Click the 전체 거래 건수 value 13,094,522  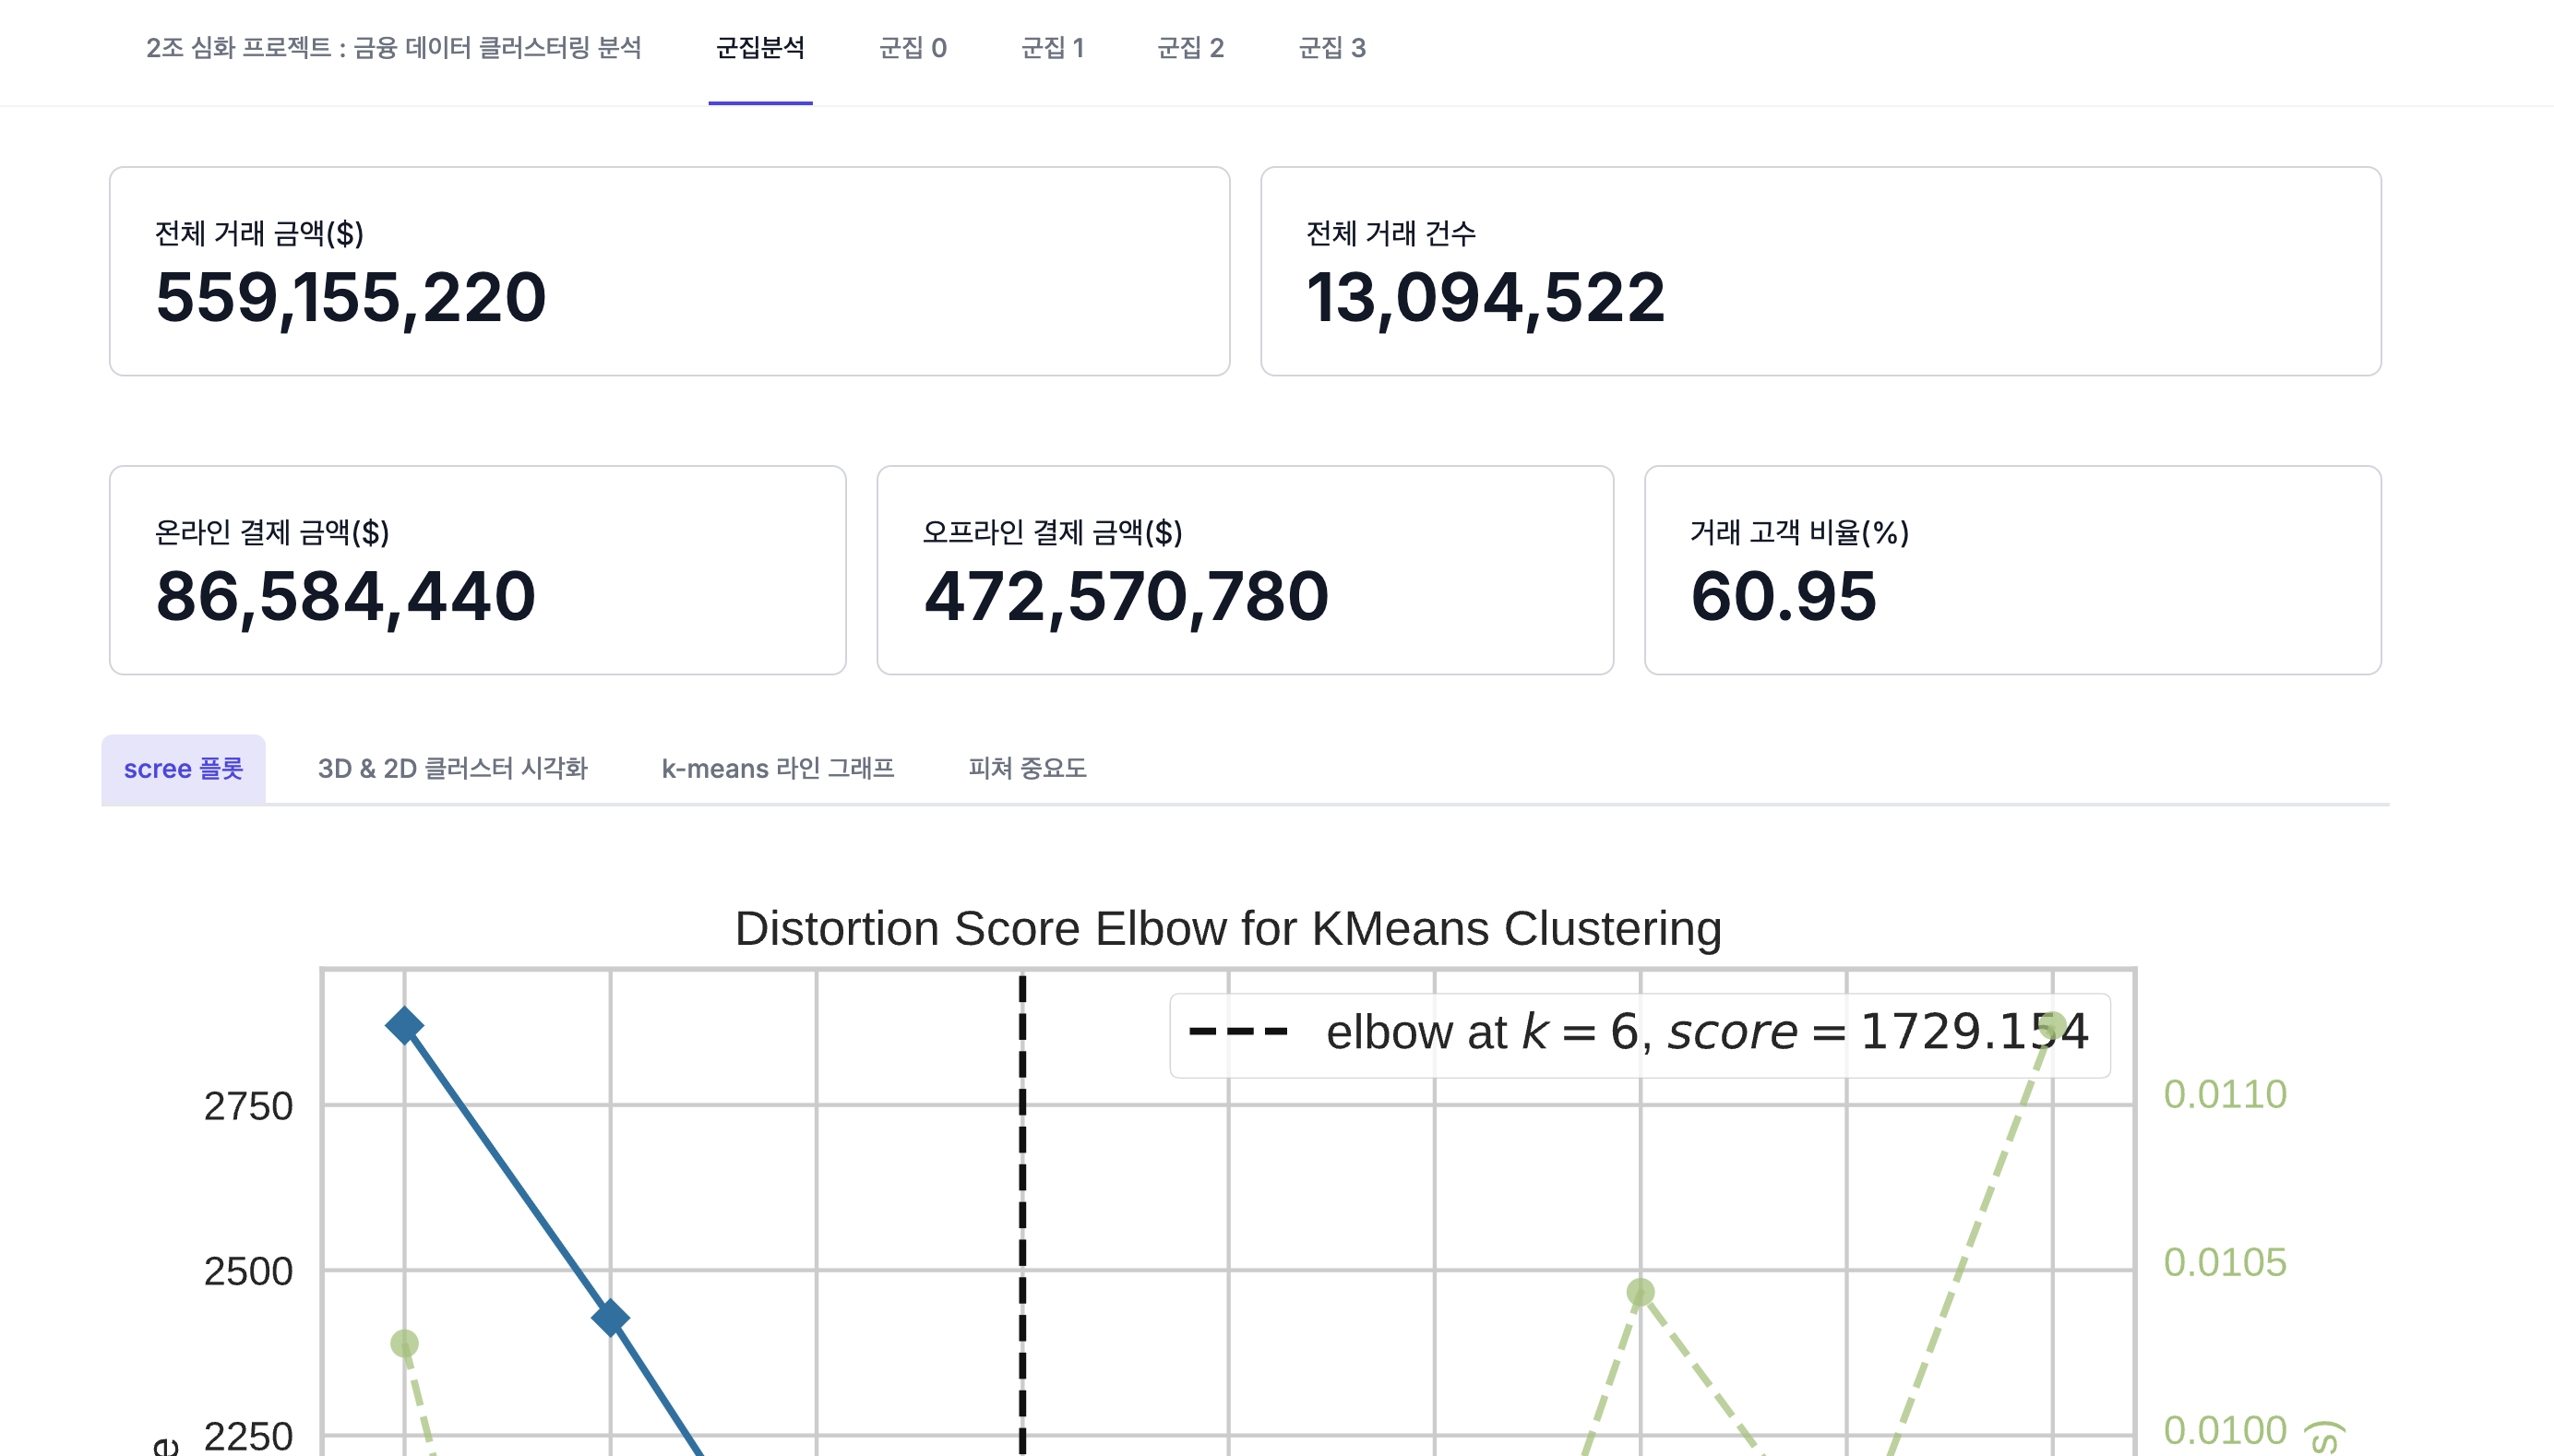click(x=1485, y=298)
